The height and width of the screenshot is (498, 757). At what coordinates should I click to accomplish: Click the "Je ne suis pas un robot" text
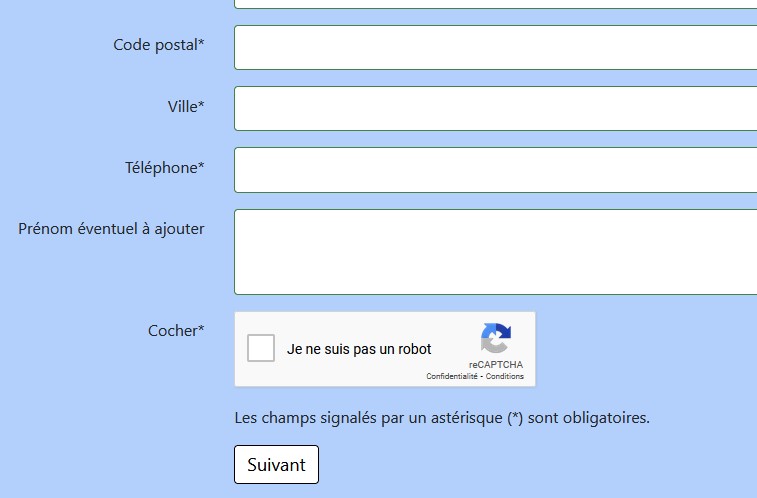[x=359, y=349]
